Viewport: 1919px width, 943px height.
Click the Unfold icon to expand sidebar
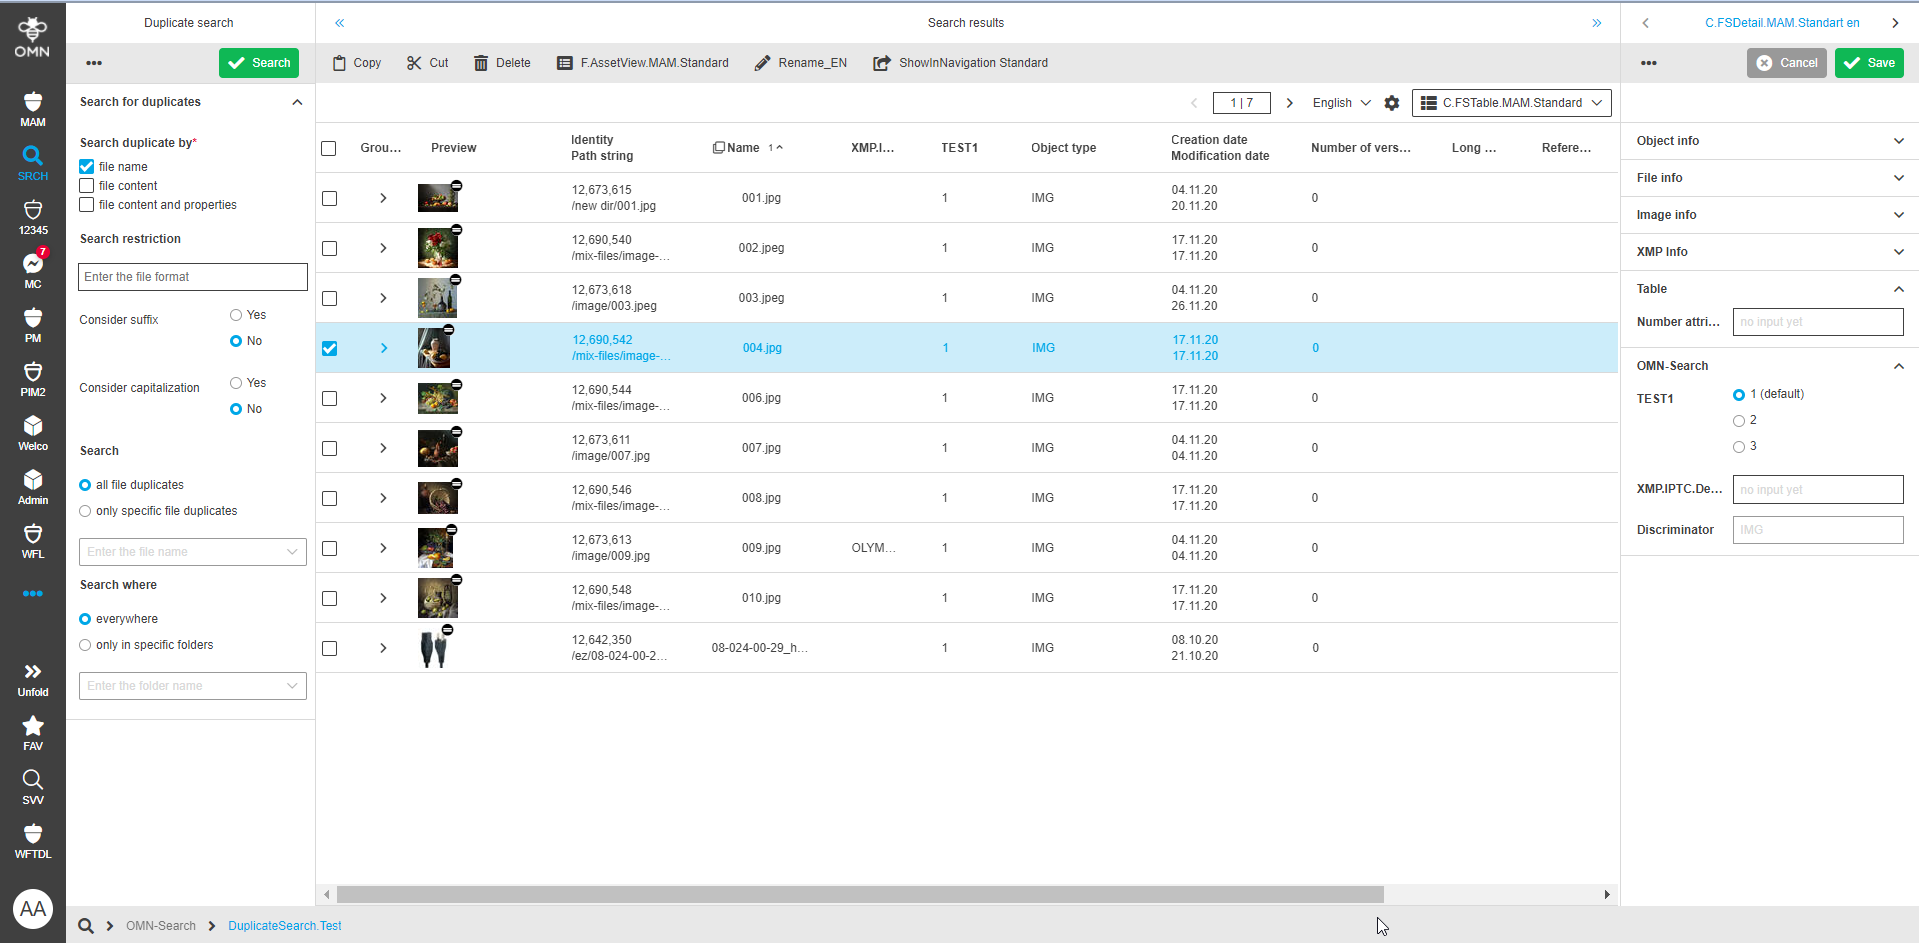point(32,676)
